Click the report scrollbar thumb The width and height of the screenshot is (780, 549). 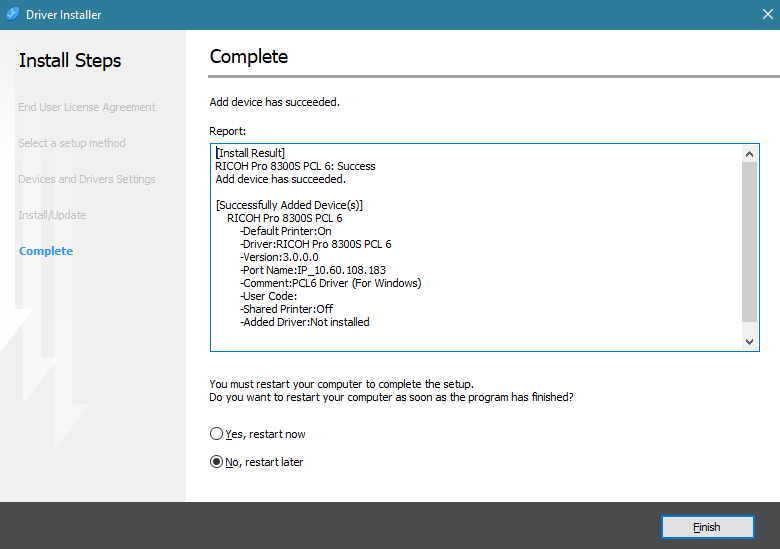coord(750,242)
